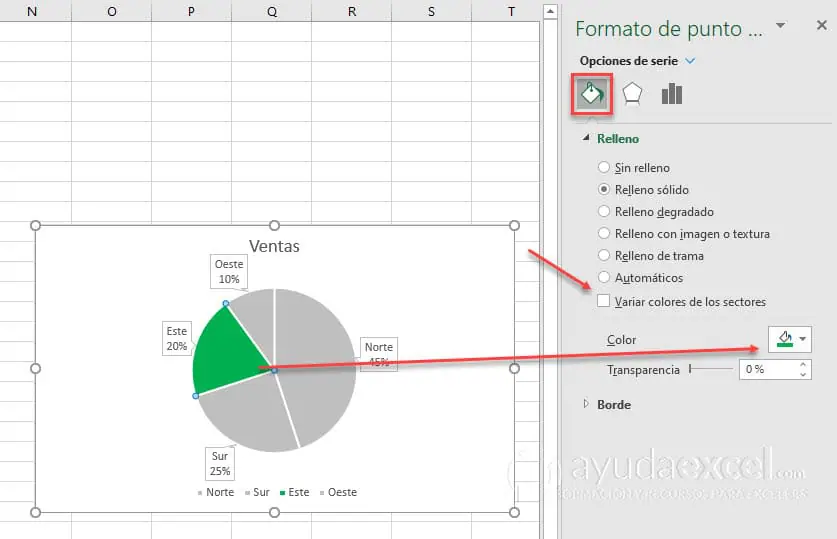Click the Norte legend entry
Image resolution: width=837 pixels, height=539 pixels.
(x=216, y=492)
